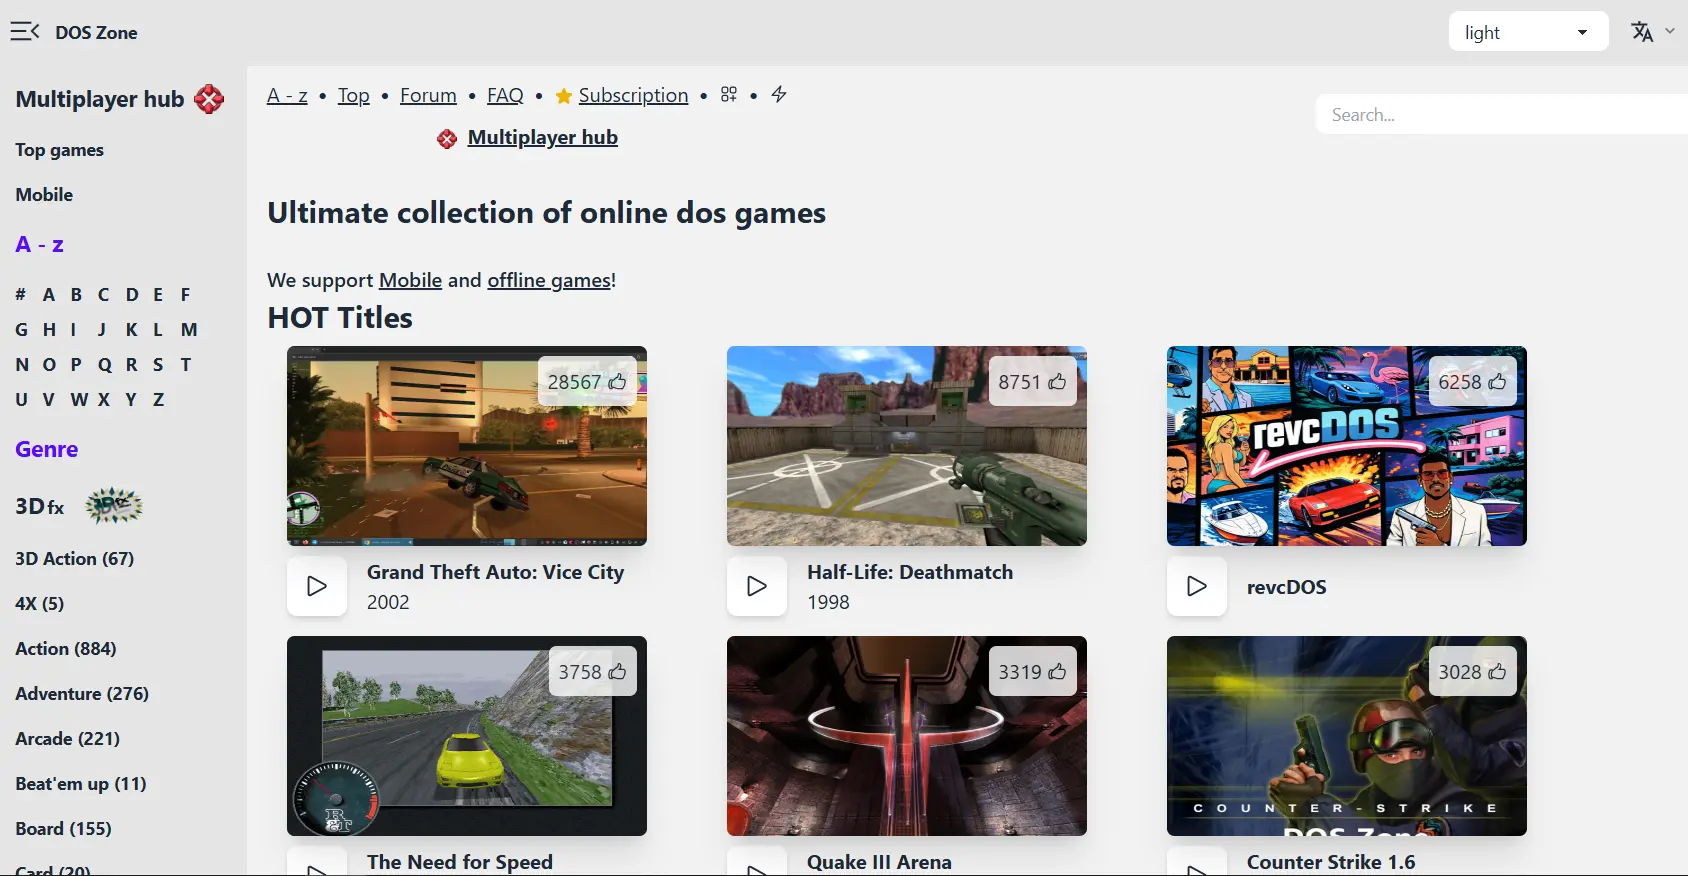
Task: Open the A - z sidebar heading
Action: [40, 244]
